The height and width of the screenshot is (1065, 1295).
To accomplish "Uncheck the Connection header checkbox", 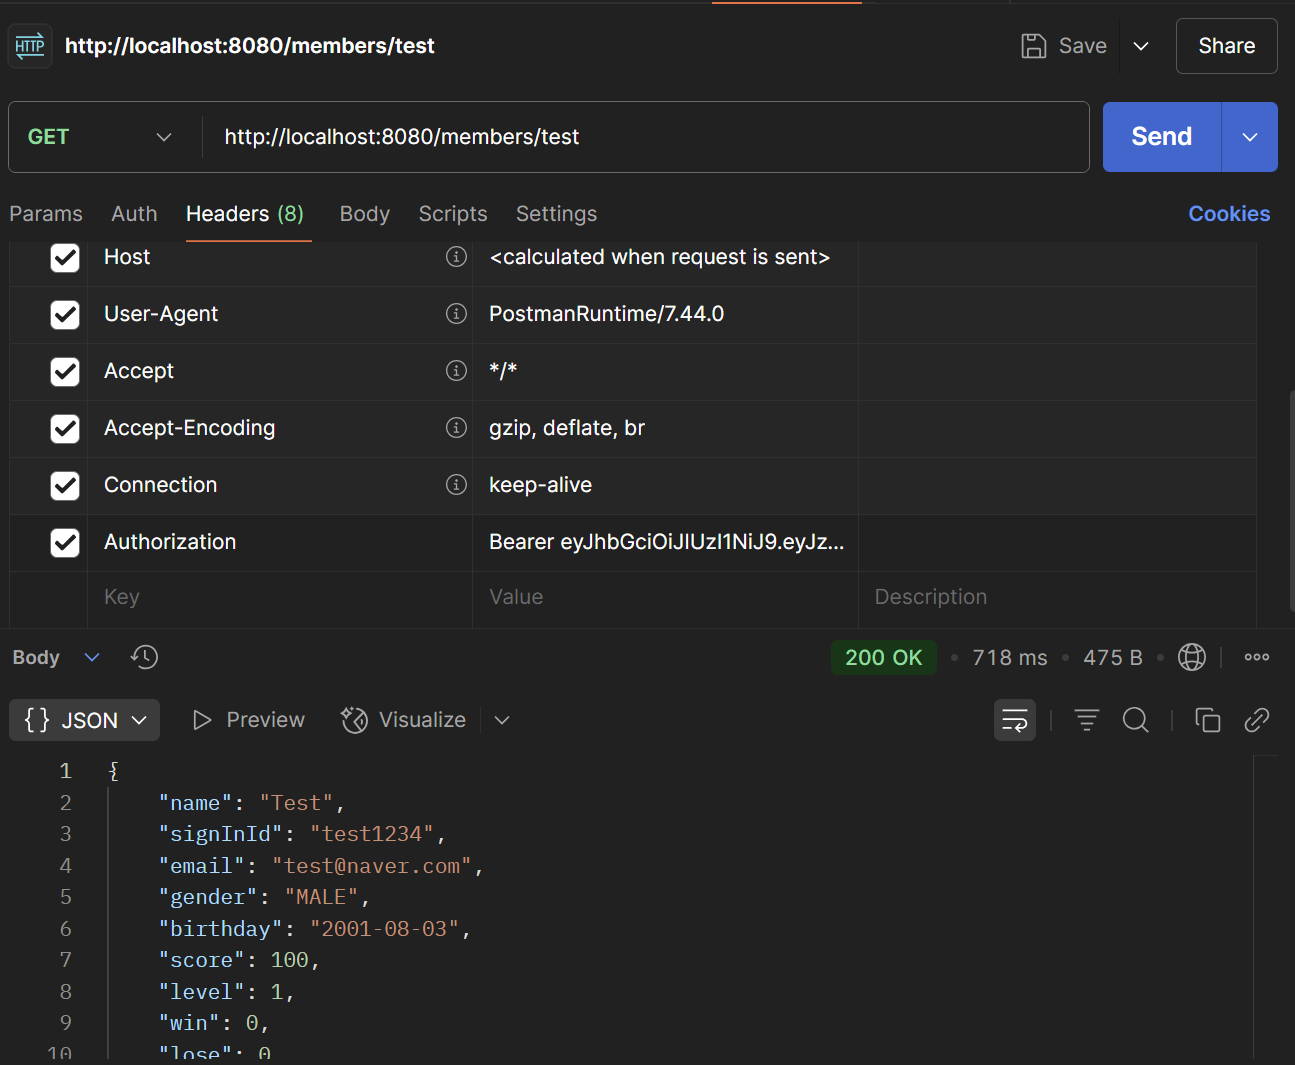I will tap(65, 486).
